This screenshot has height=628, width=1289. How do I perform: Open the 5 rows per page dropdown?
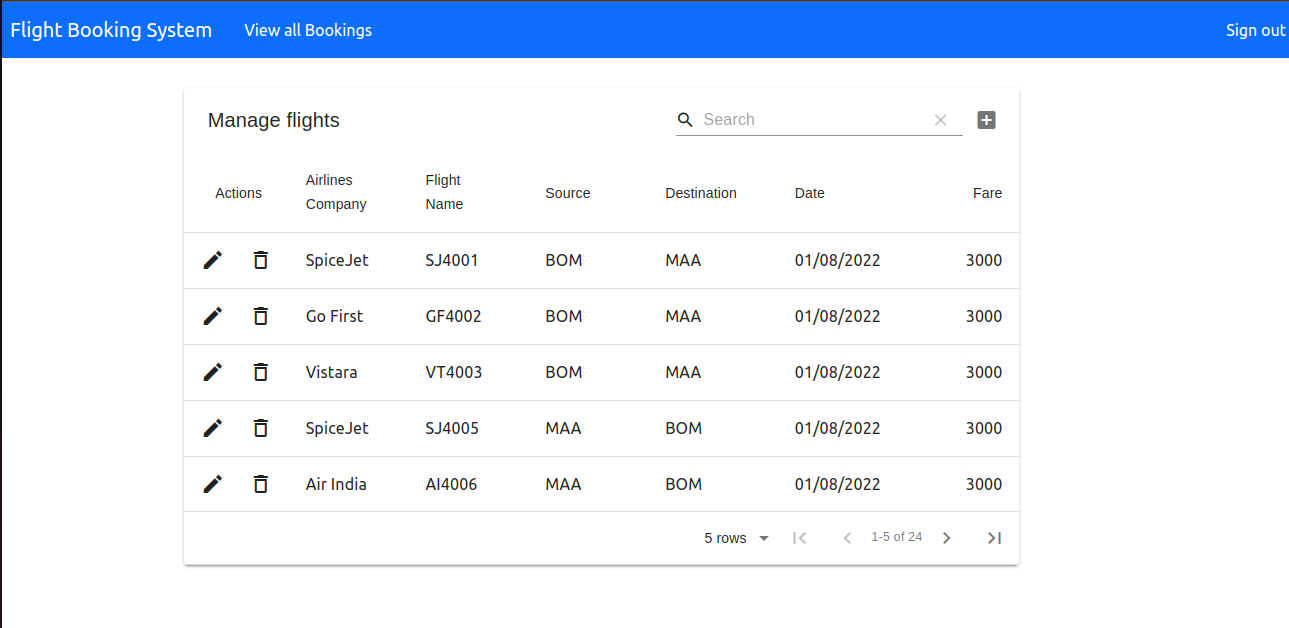coord(737,538)
